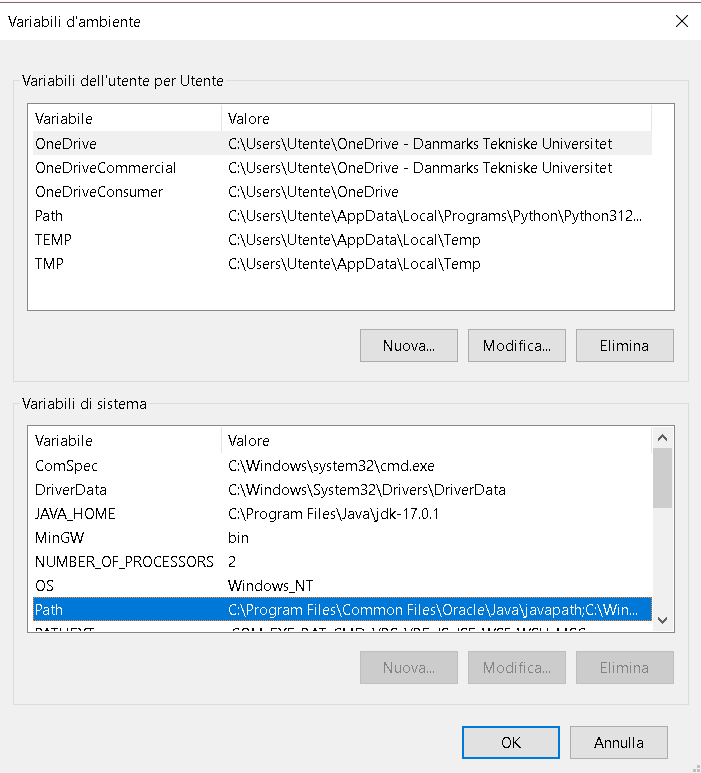This screenshot has width=701, height=773.
Task: Select the OneDrive user variable row
Action: pyautogui.click(x=66, y=144)
